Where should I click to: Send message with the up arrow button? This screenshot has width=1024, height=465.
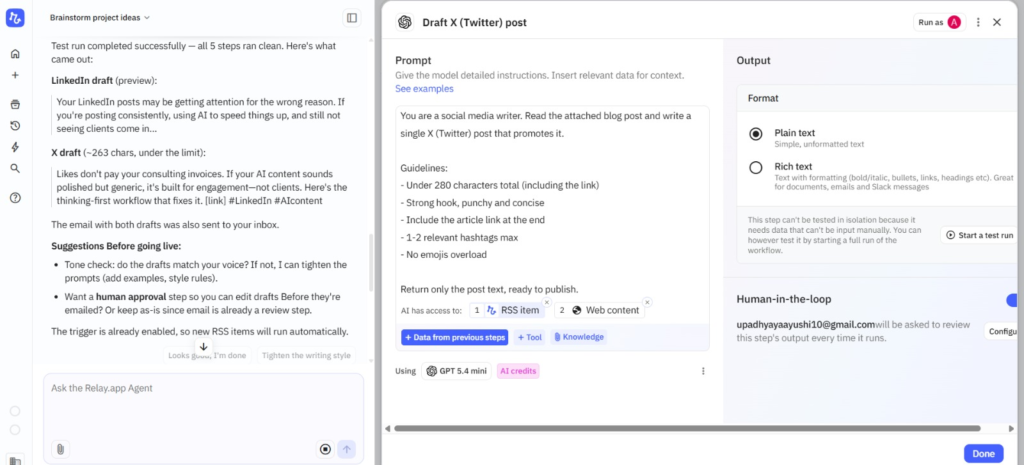pyautogui.click(x=347, y=449)
